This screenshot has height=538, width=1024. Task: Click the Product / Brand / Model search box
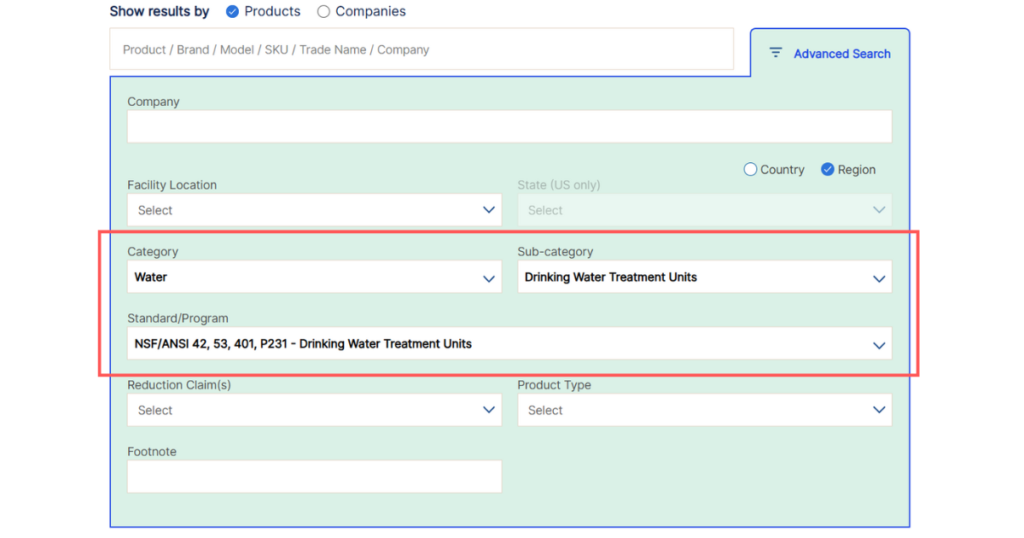[421, 49]
